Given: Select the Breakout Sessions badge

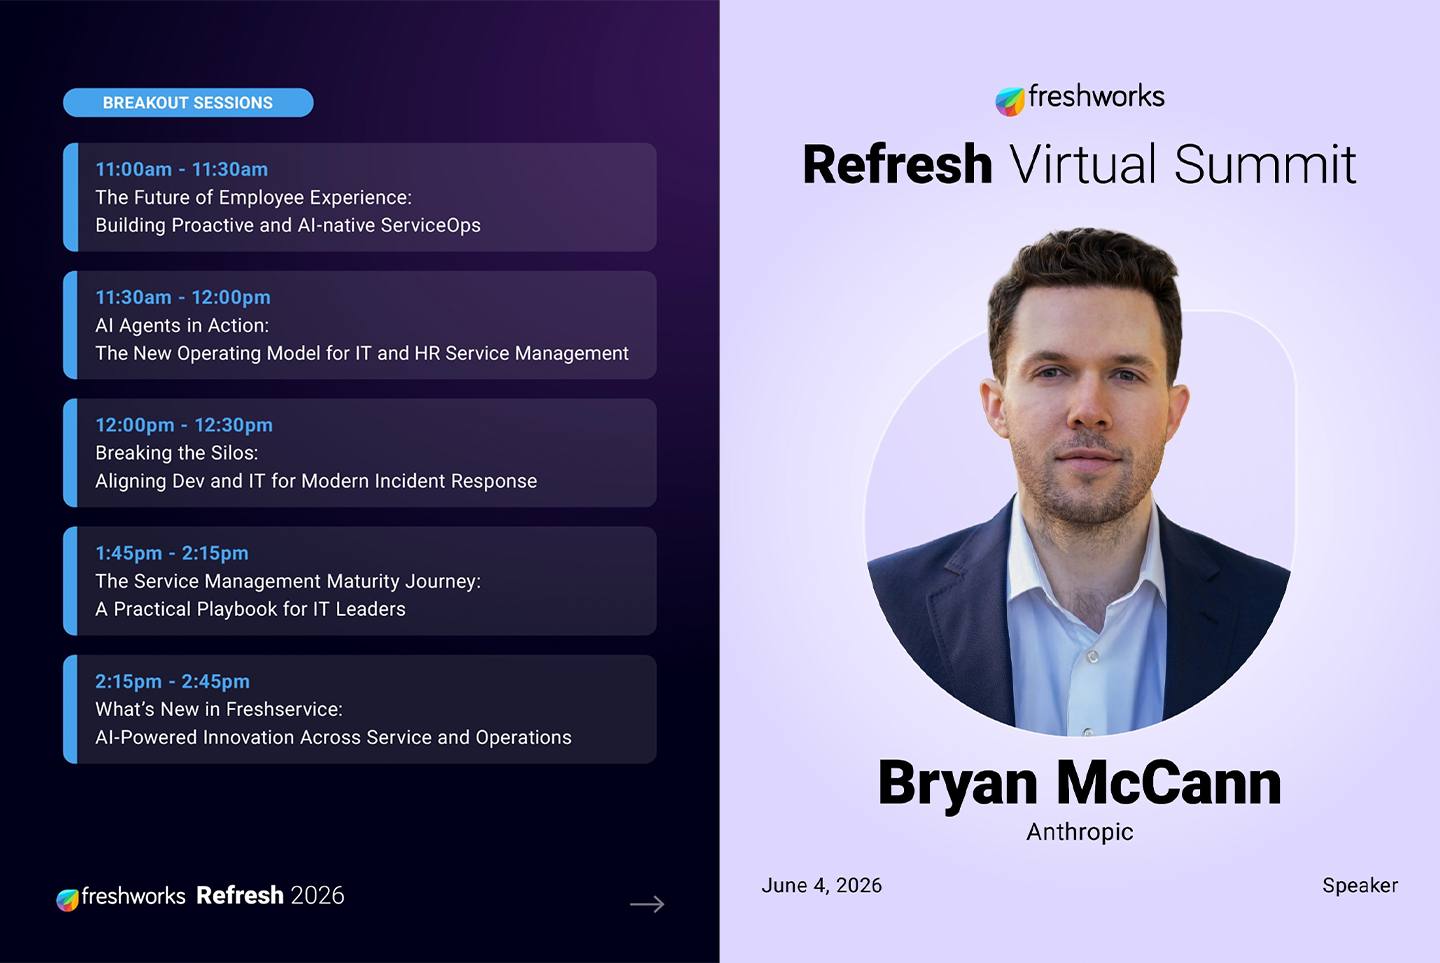Looking at the screenshot, I should tap(188, 103).
